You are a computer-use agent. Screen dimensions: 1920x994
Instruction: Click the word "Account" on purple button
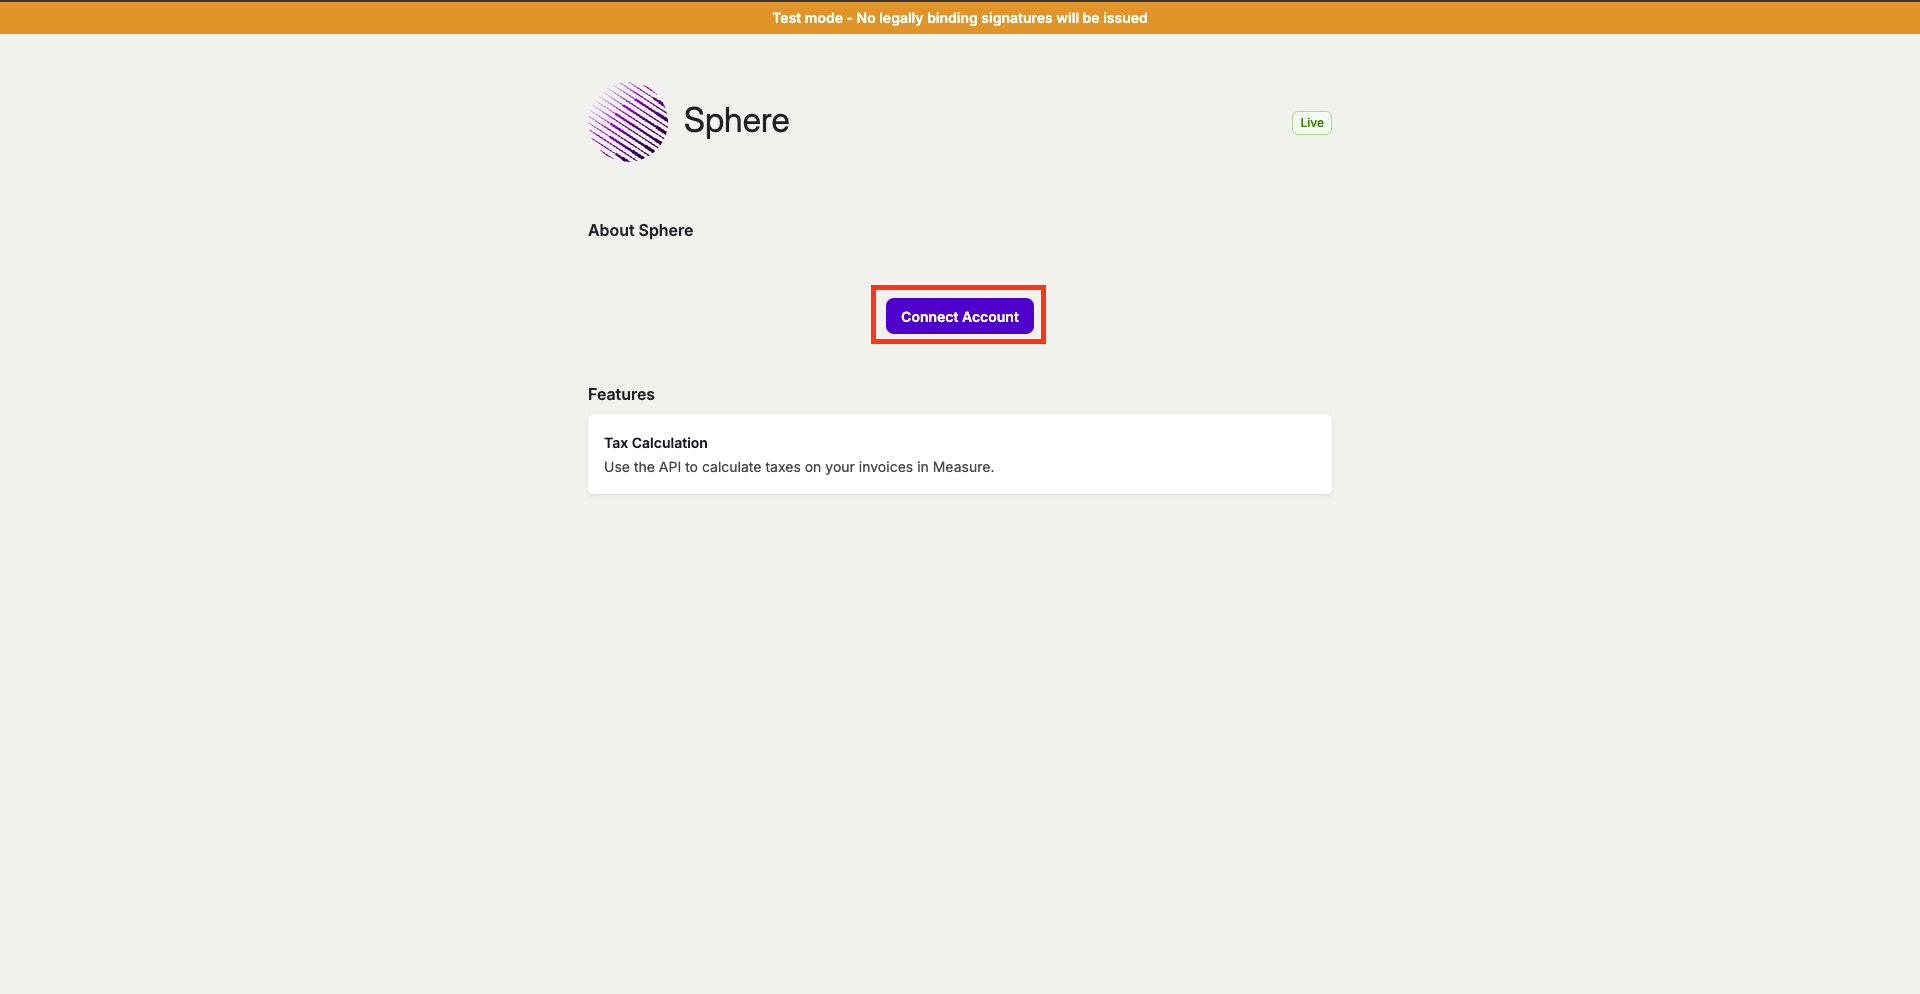(x=991, y=317)
